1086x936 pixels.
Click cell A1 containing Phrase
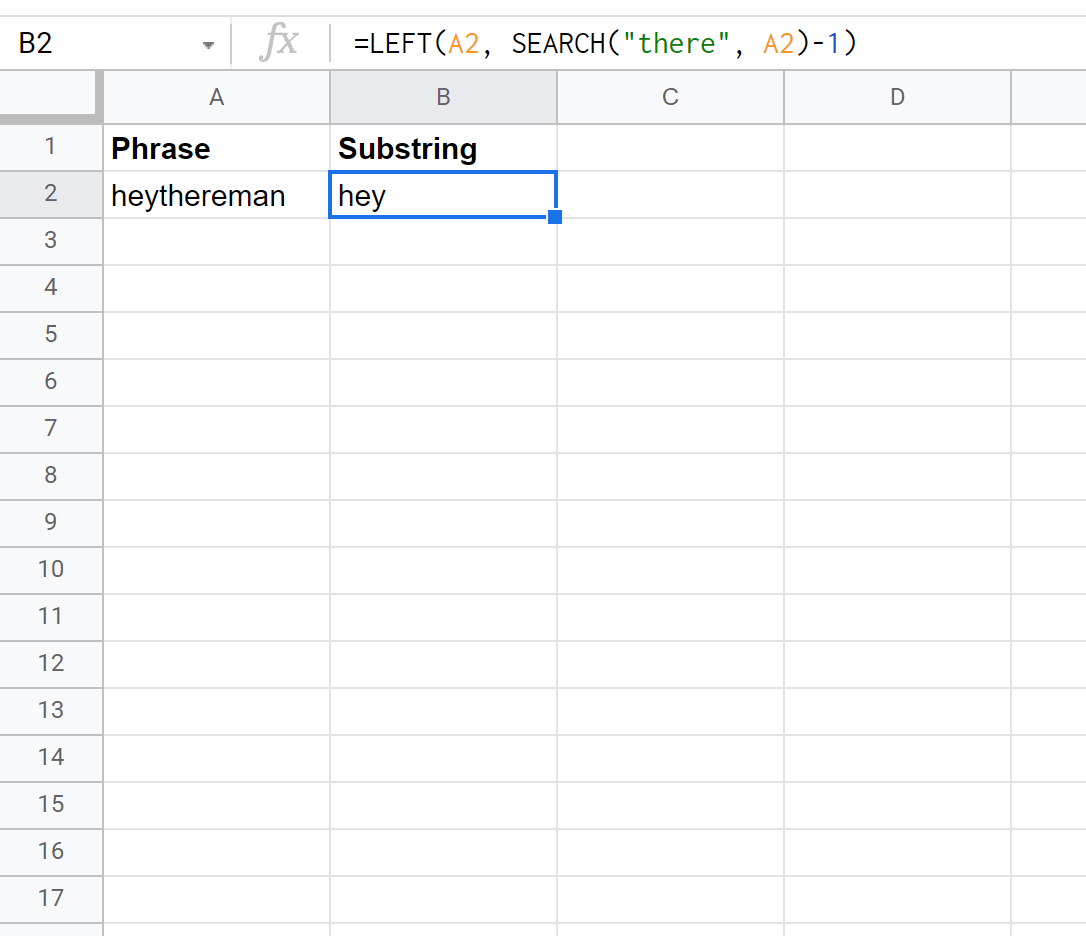click(216, 148)
